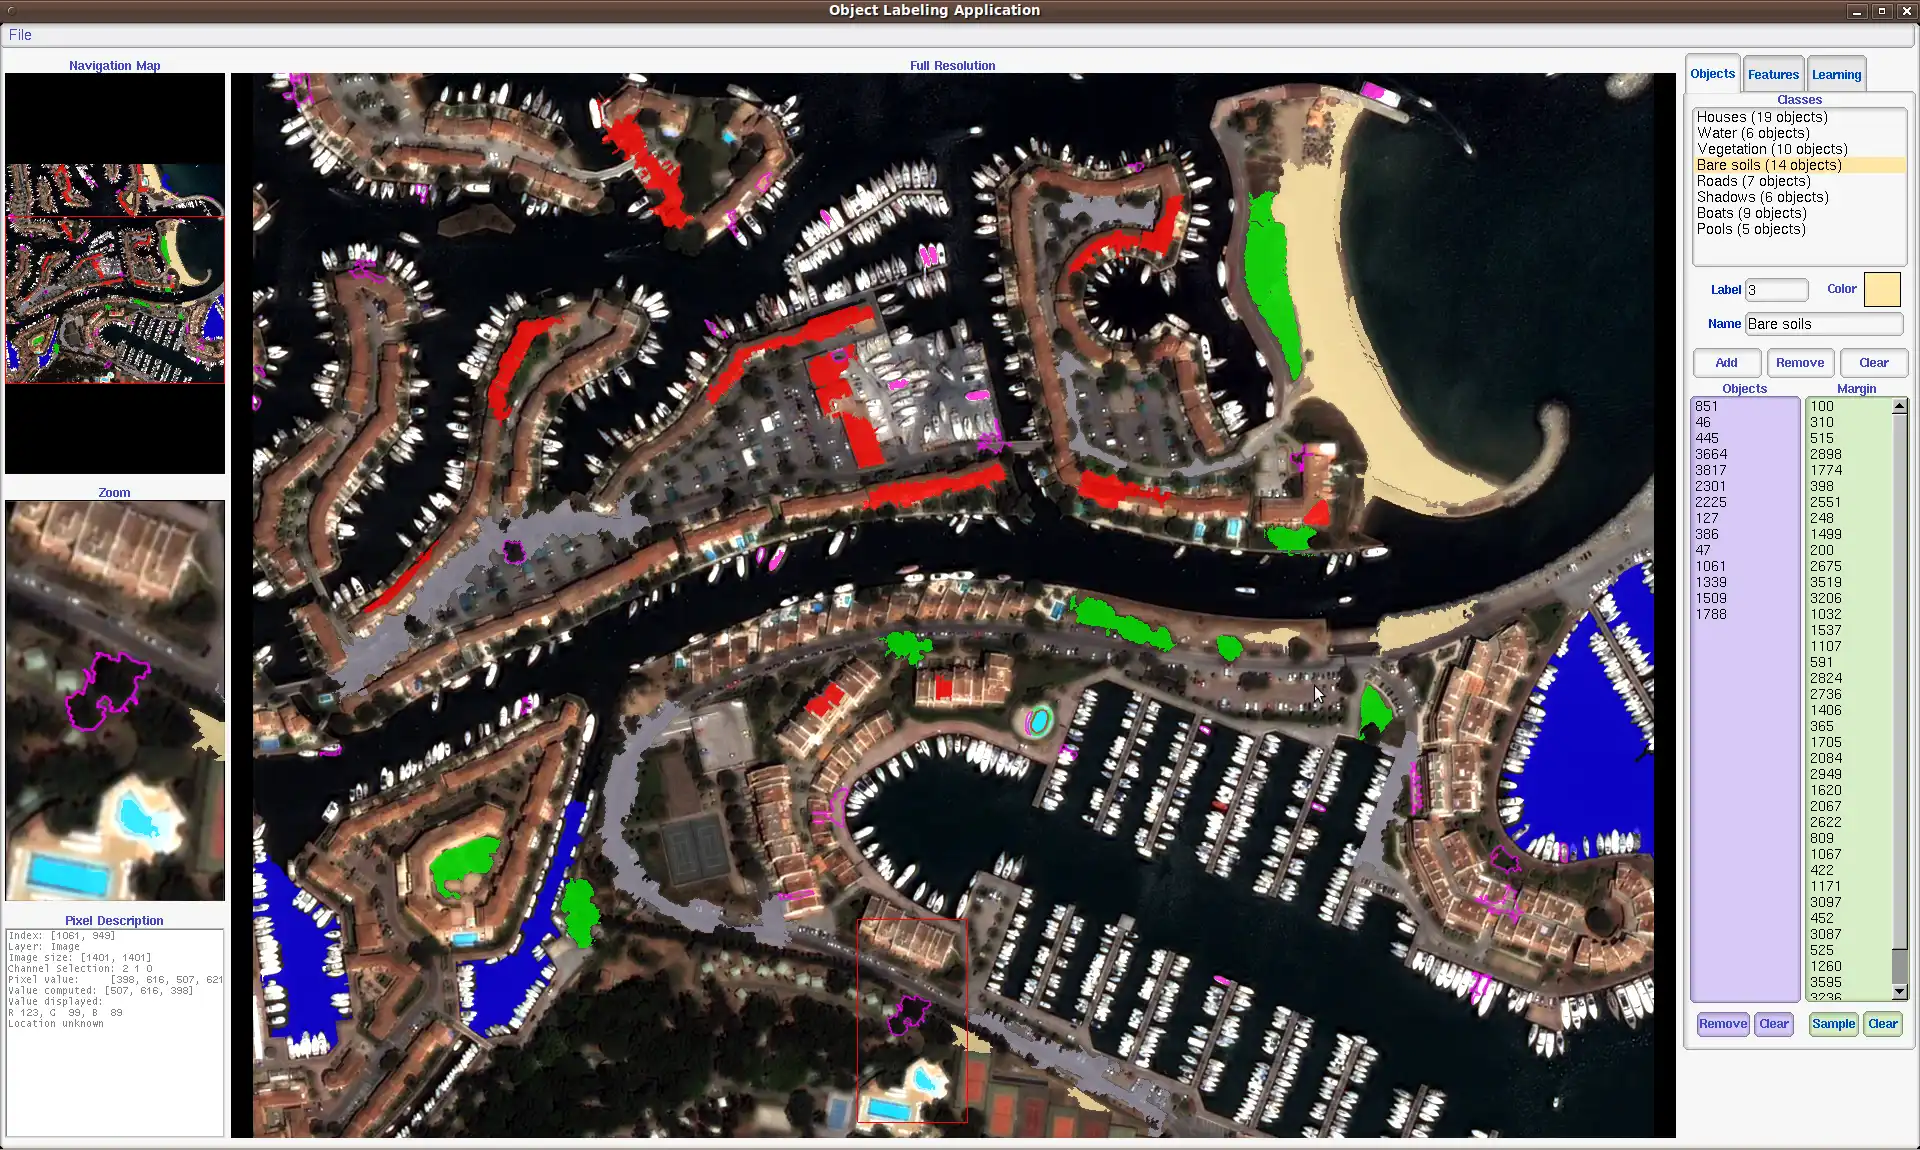Click the File menu item
Viewport: 1920px width, 1150px height.
(x=19, y=34)
